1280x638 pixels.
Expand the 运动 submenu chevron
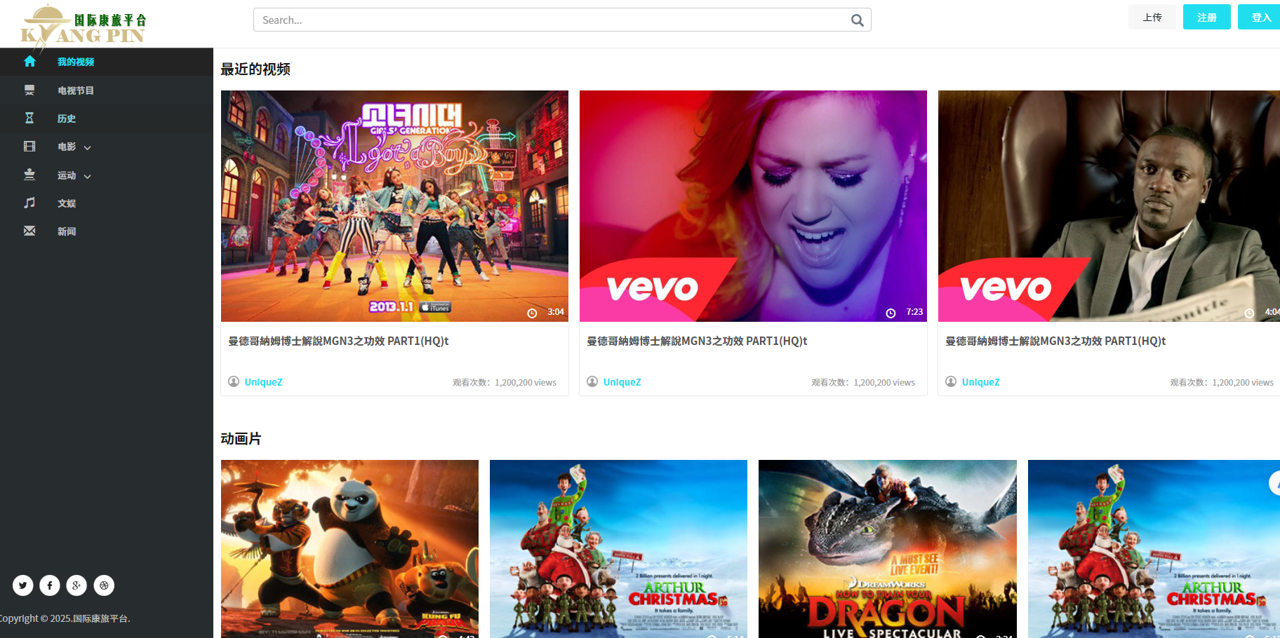[x=87, y=176]
